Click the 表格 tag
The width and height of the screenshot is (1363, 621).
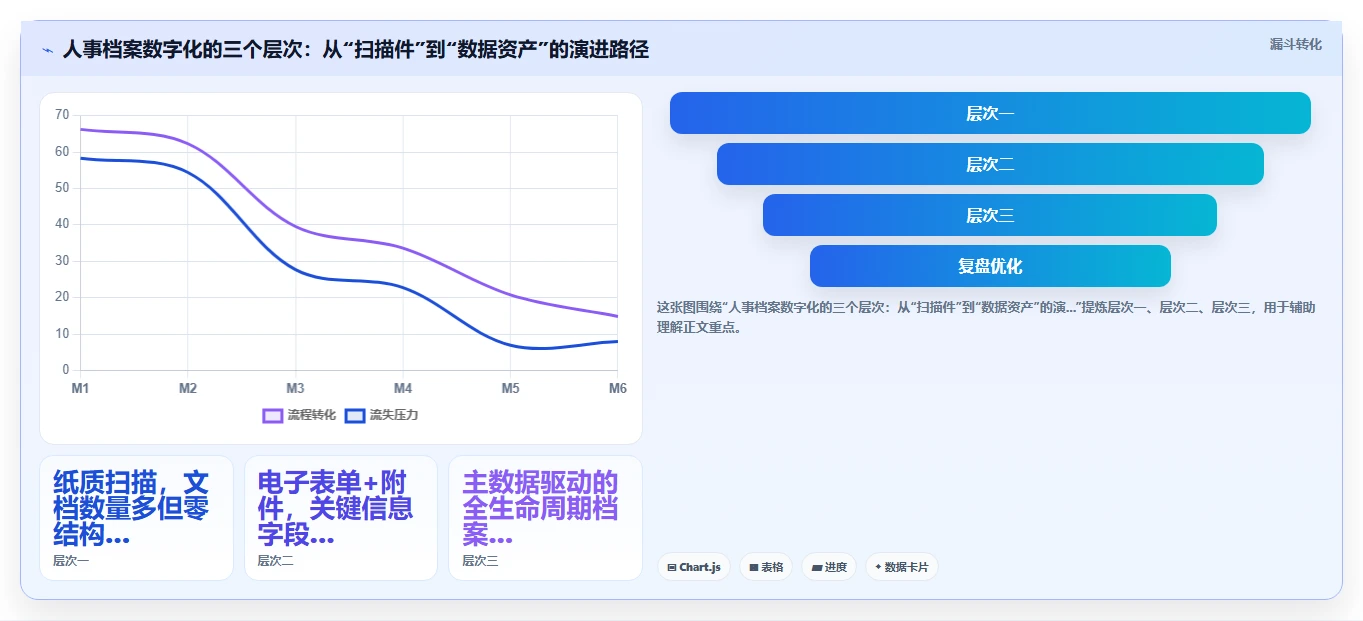[x=766, y=567]
